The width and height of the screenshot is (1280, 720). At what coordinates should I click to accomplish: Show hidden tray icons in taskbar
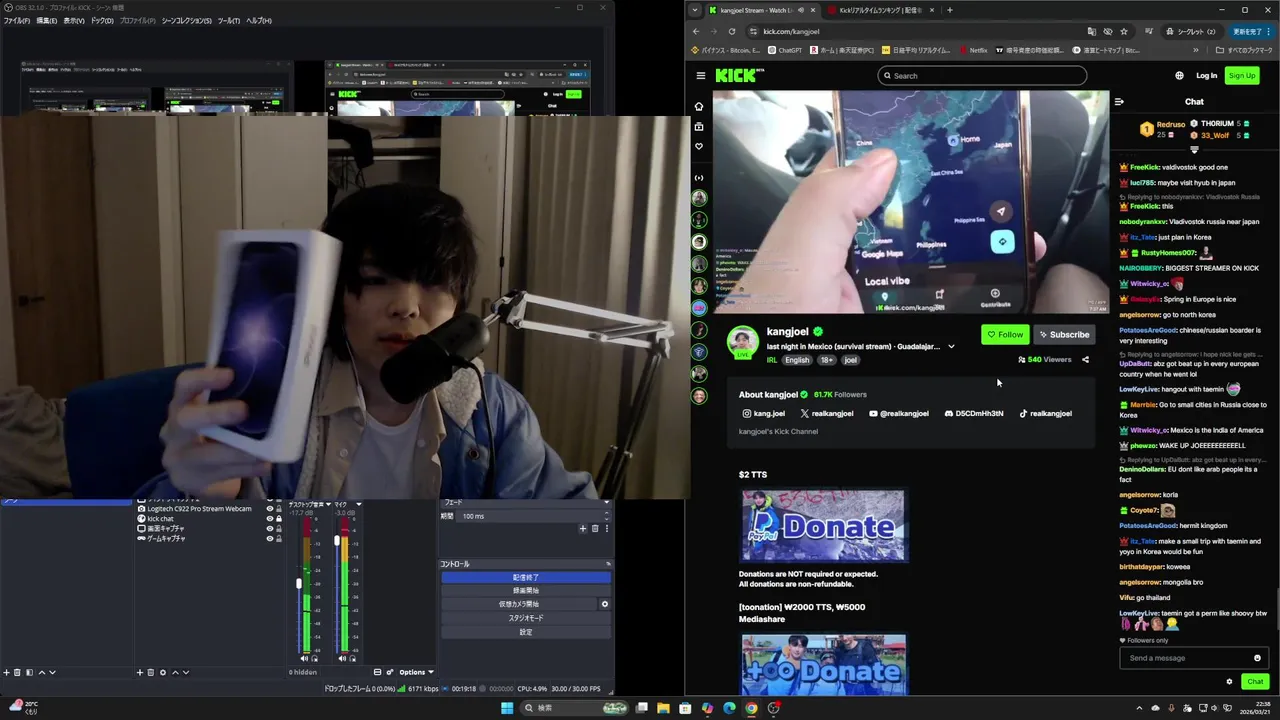pyautogui.click(x=1139, y=708)
